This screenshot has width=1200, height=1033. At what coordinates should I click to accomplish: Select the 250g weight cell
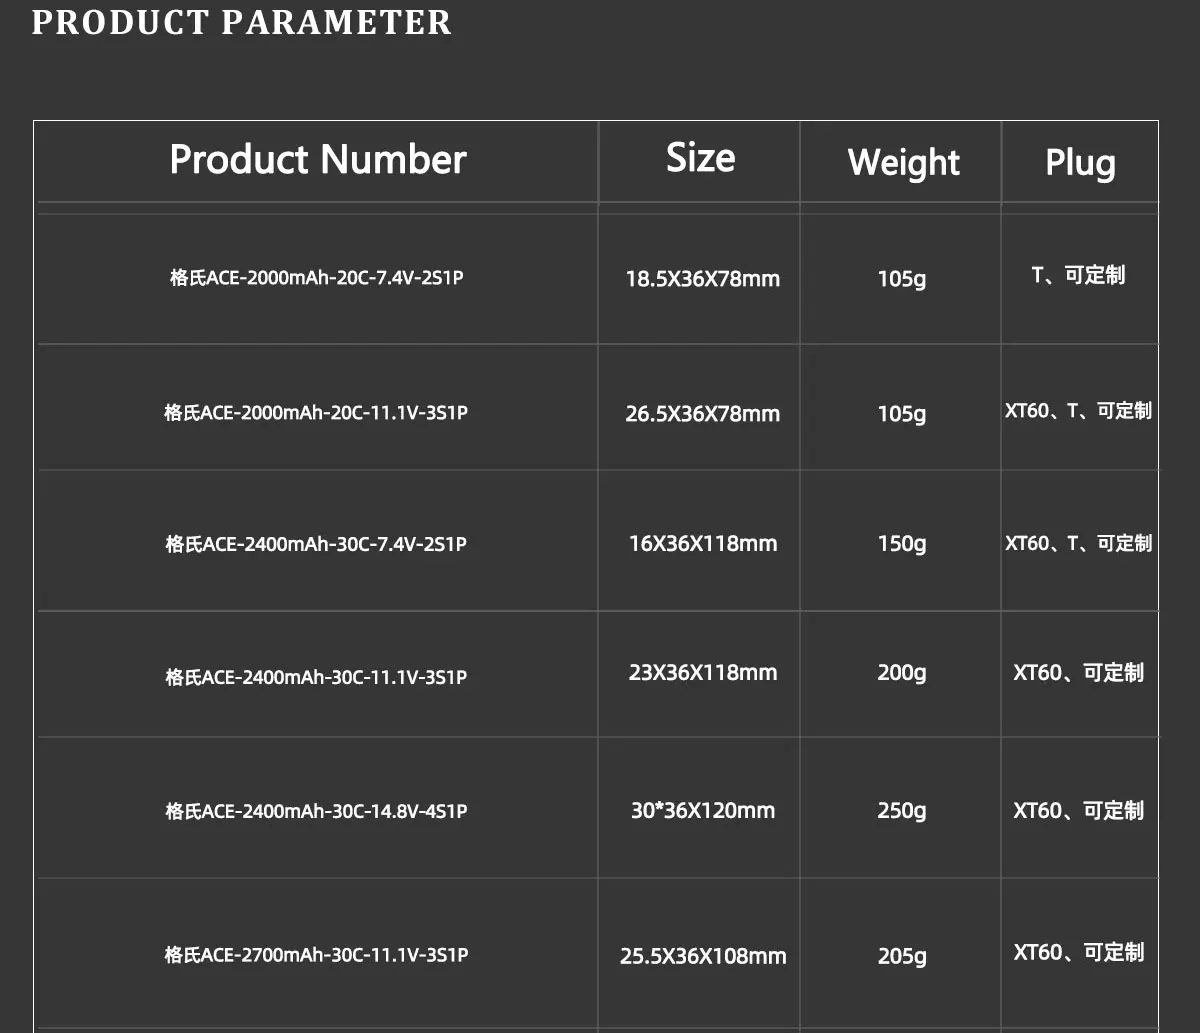(902, 811)
